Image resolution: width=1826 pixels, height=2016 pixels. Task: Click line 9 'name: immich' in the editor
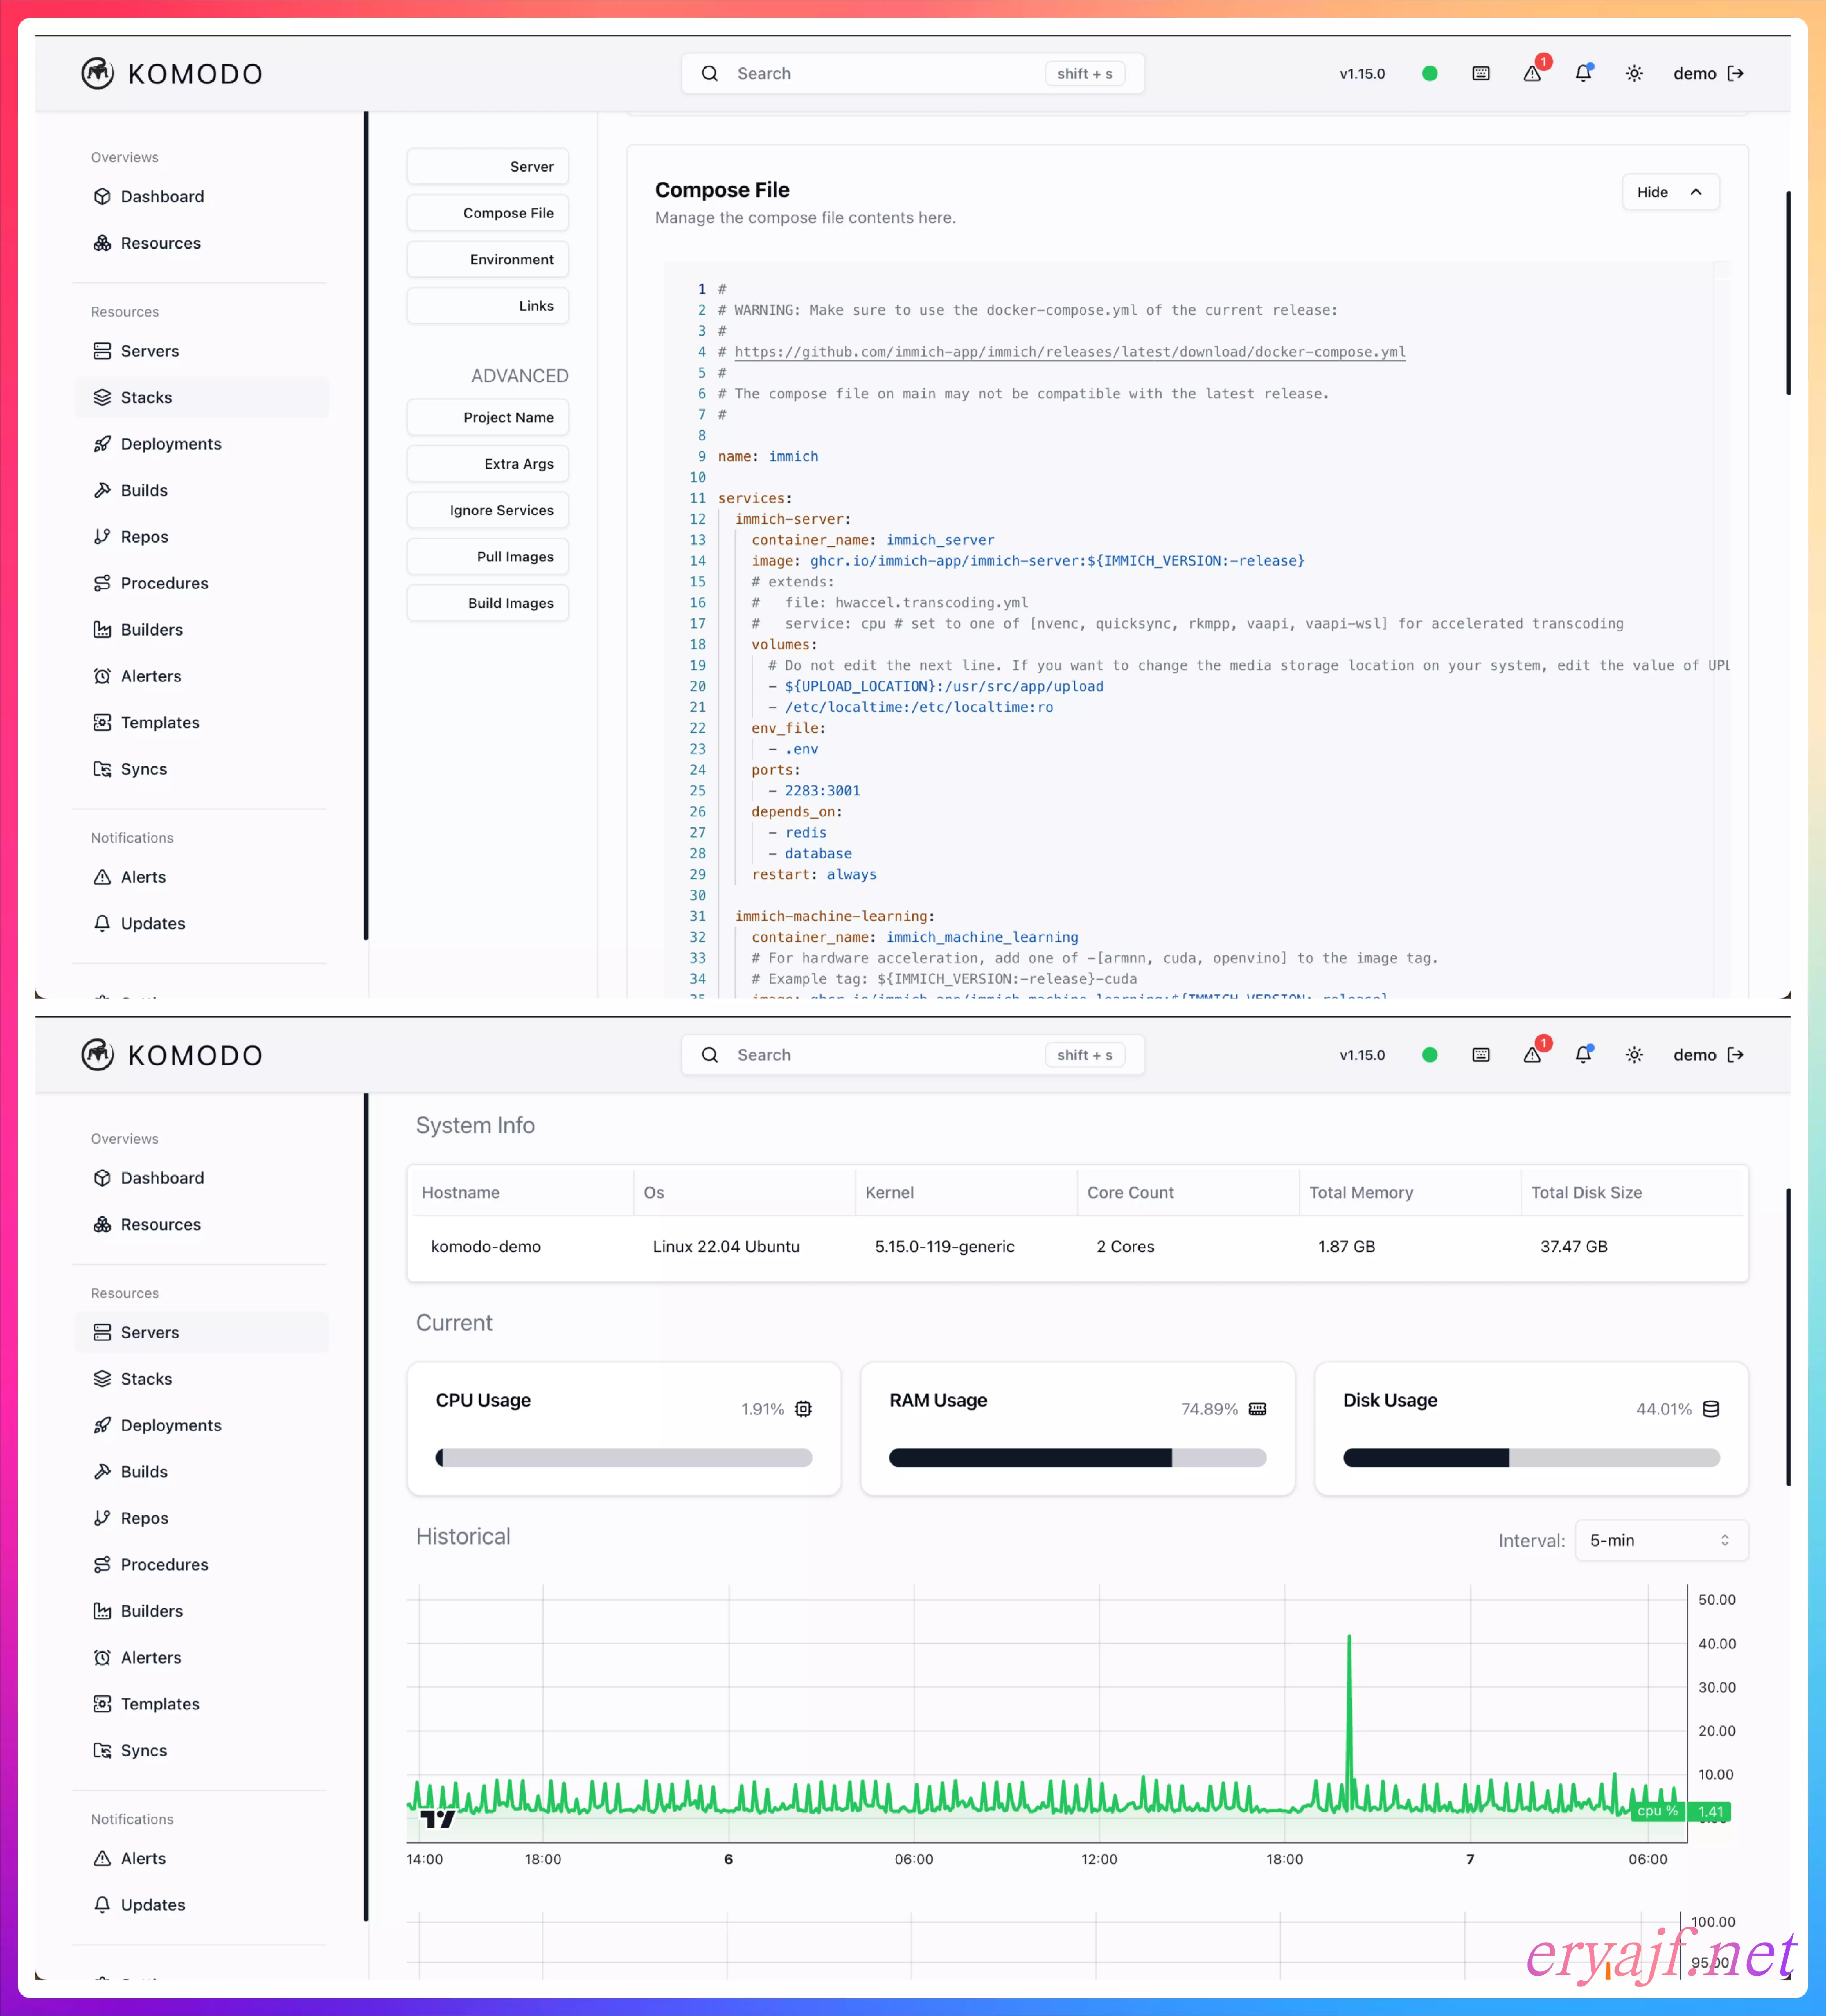click(x=768, y=457)
